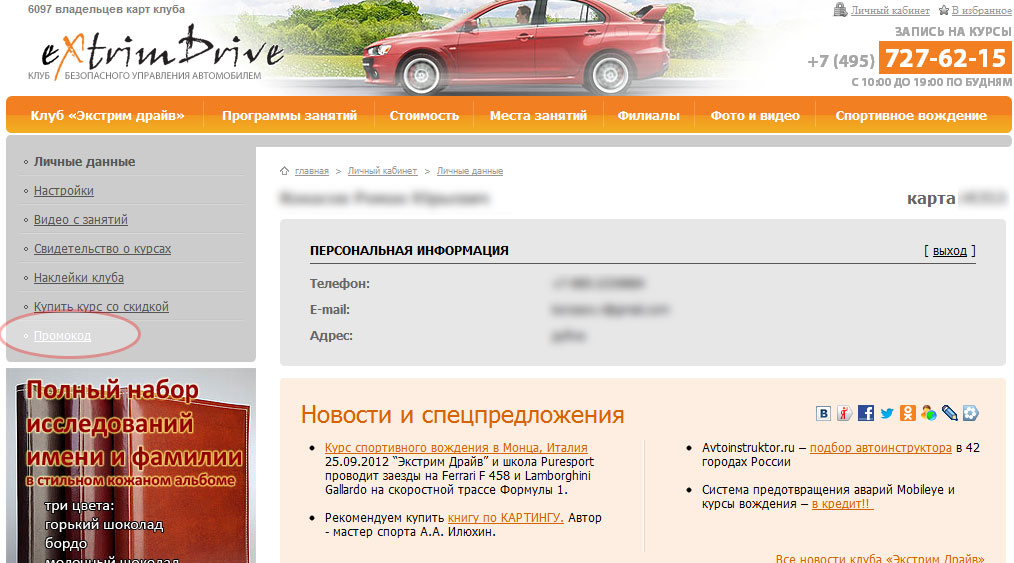The image size is (1014, 563).
Task: Click the С 10:00 ДО 19:00 ПО БУДНЯМ text
Action: (x=932, y=82)
